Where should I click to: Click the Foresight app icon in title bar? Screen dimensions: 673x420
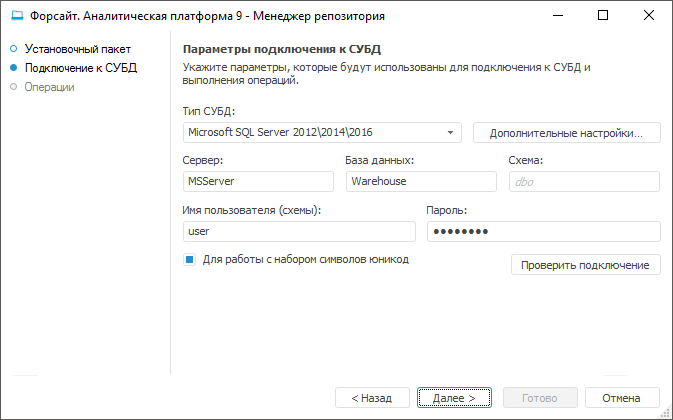pos(17,16)
